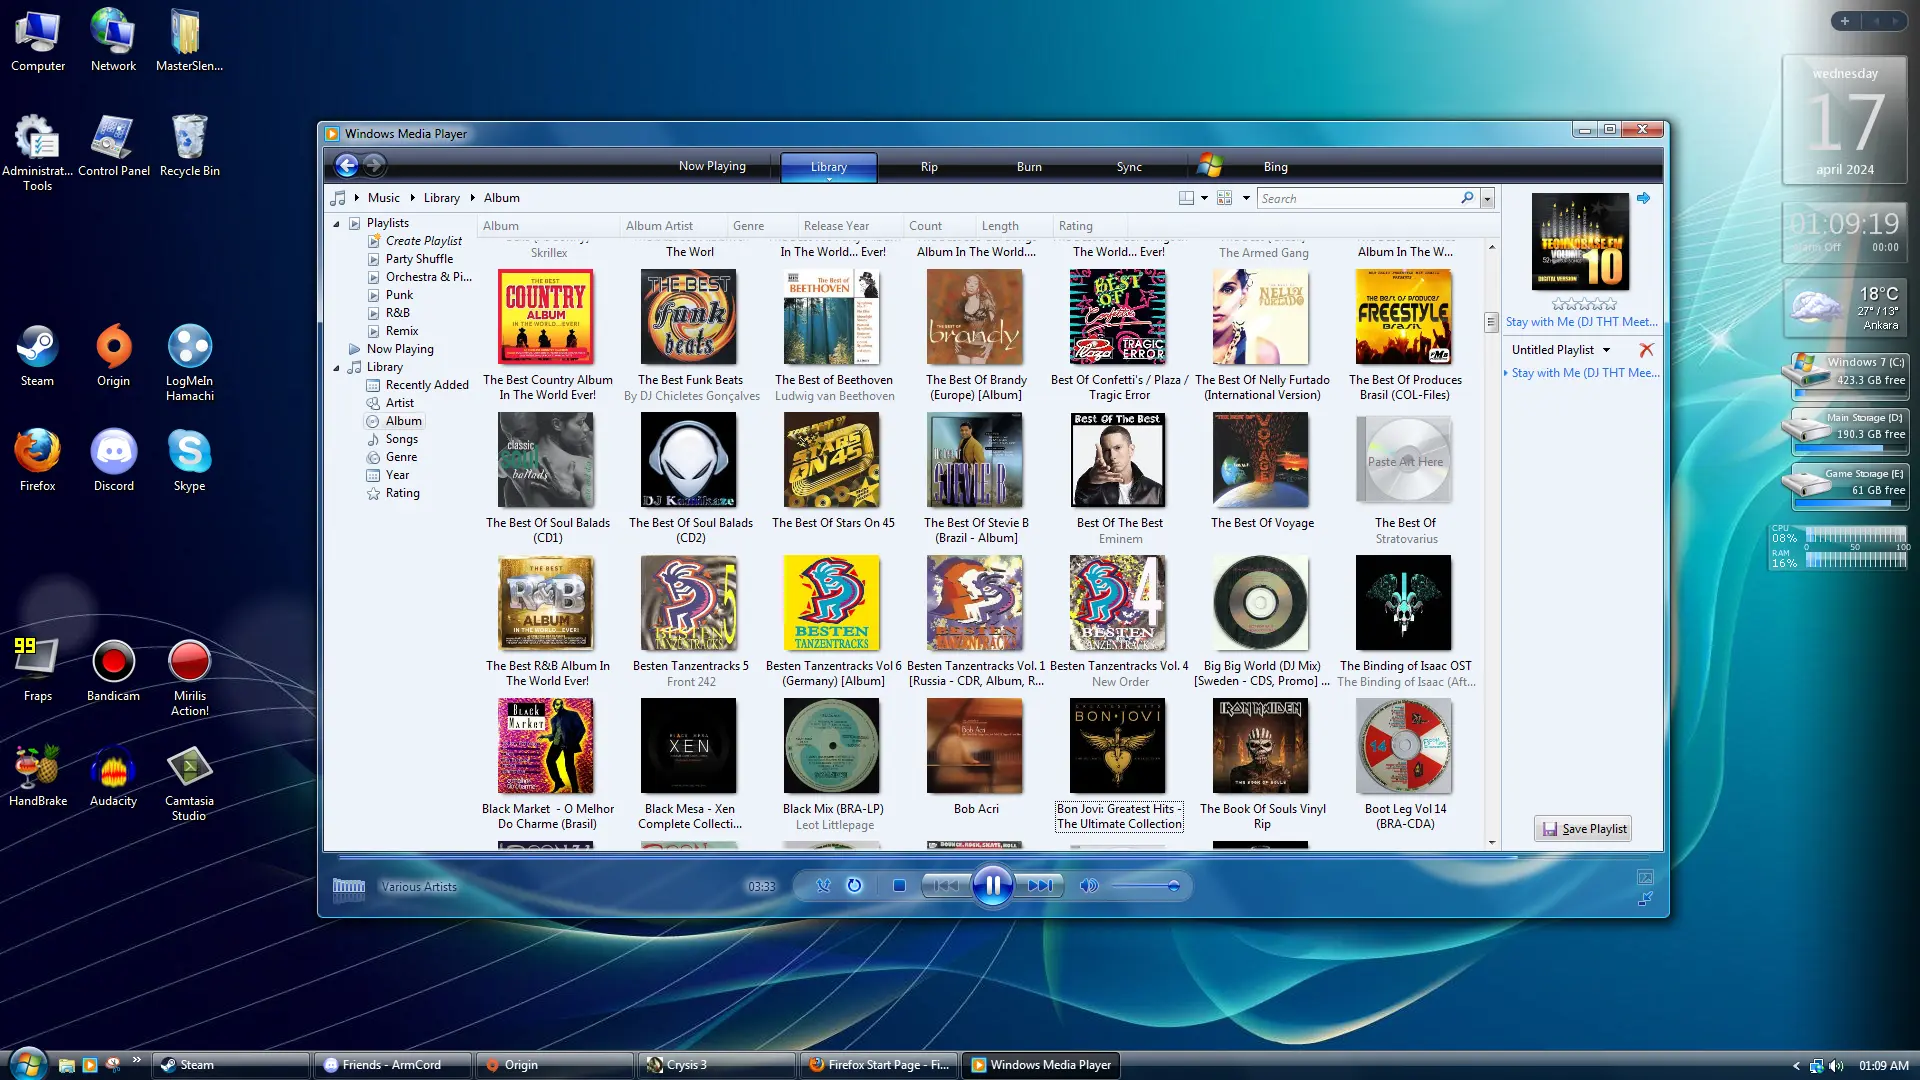Go back with the blue back arrow
The height and width of the screenshot is (1080, 1920).
click(346, 166)
